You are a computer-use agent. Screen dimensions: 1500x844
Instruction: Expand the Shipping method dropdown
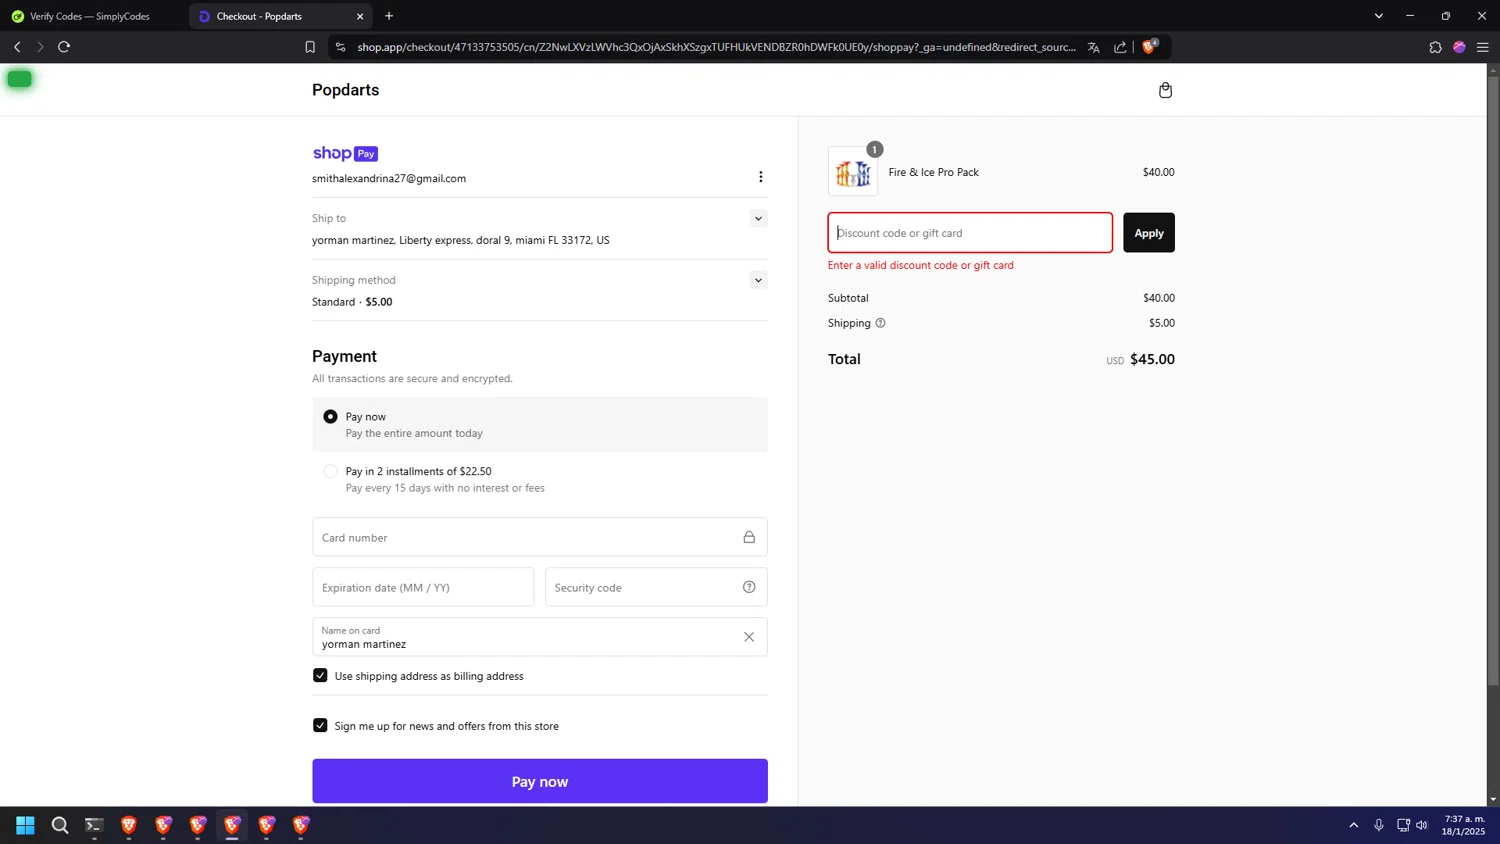pyautogui.click(x=758, y=280)
